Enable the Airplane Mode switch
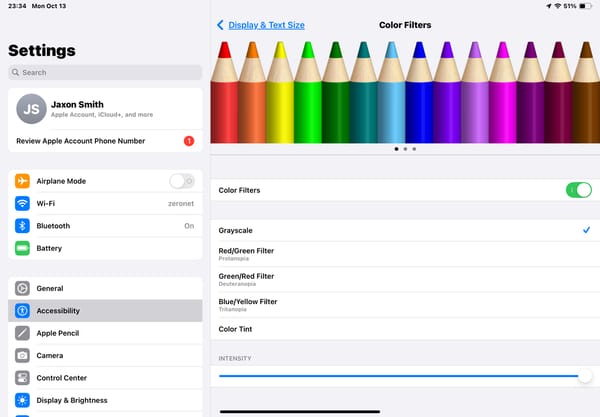600x417 pixels. [x=182, y=181]
